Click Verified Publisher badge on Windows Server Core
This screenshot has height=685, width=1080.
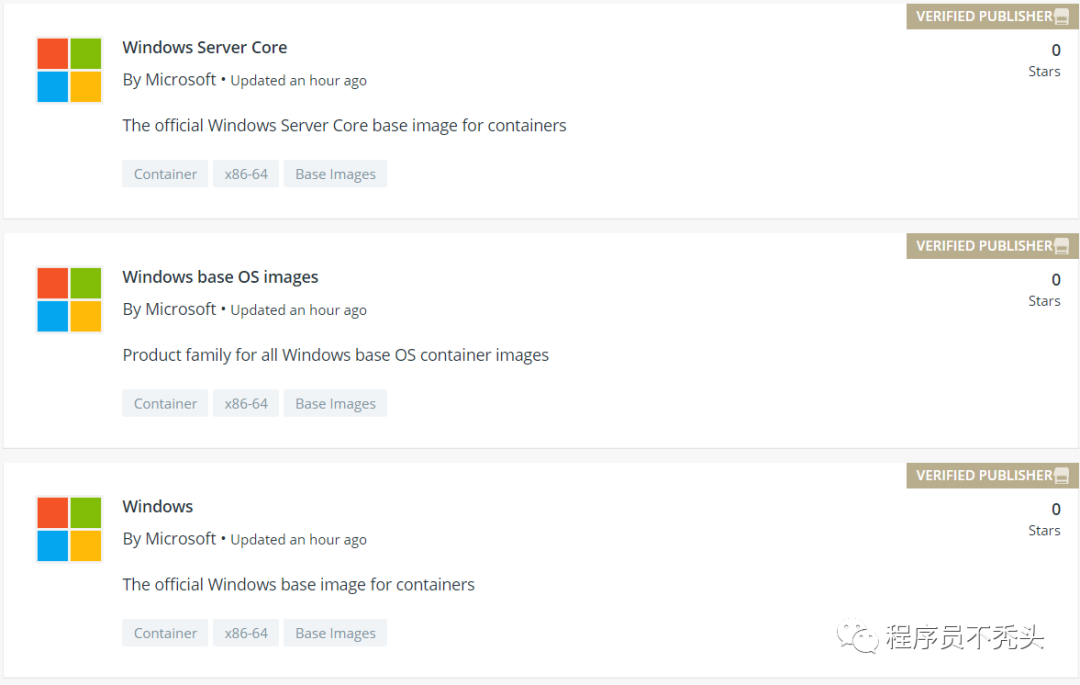tap(992, 16)
